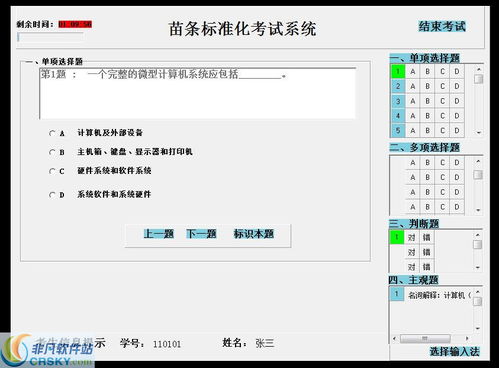Select radio option D 系统软件和系统硬件
The height and width of the screenshot is (368, 499).
tap(52, 195)
